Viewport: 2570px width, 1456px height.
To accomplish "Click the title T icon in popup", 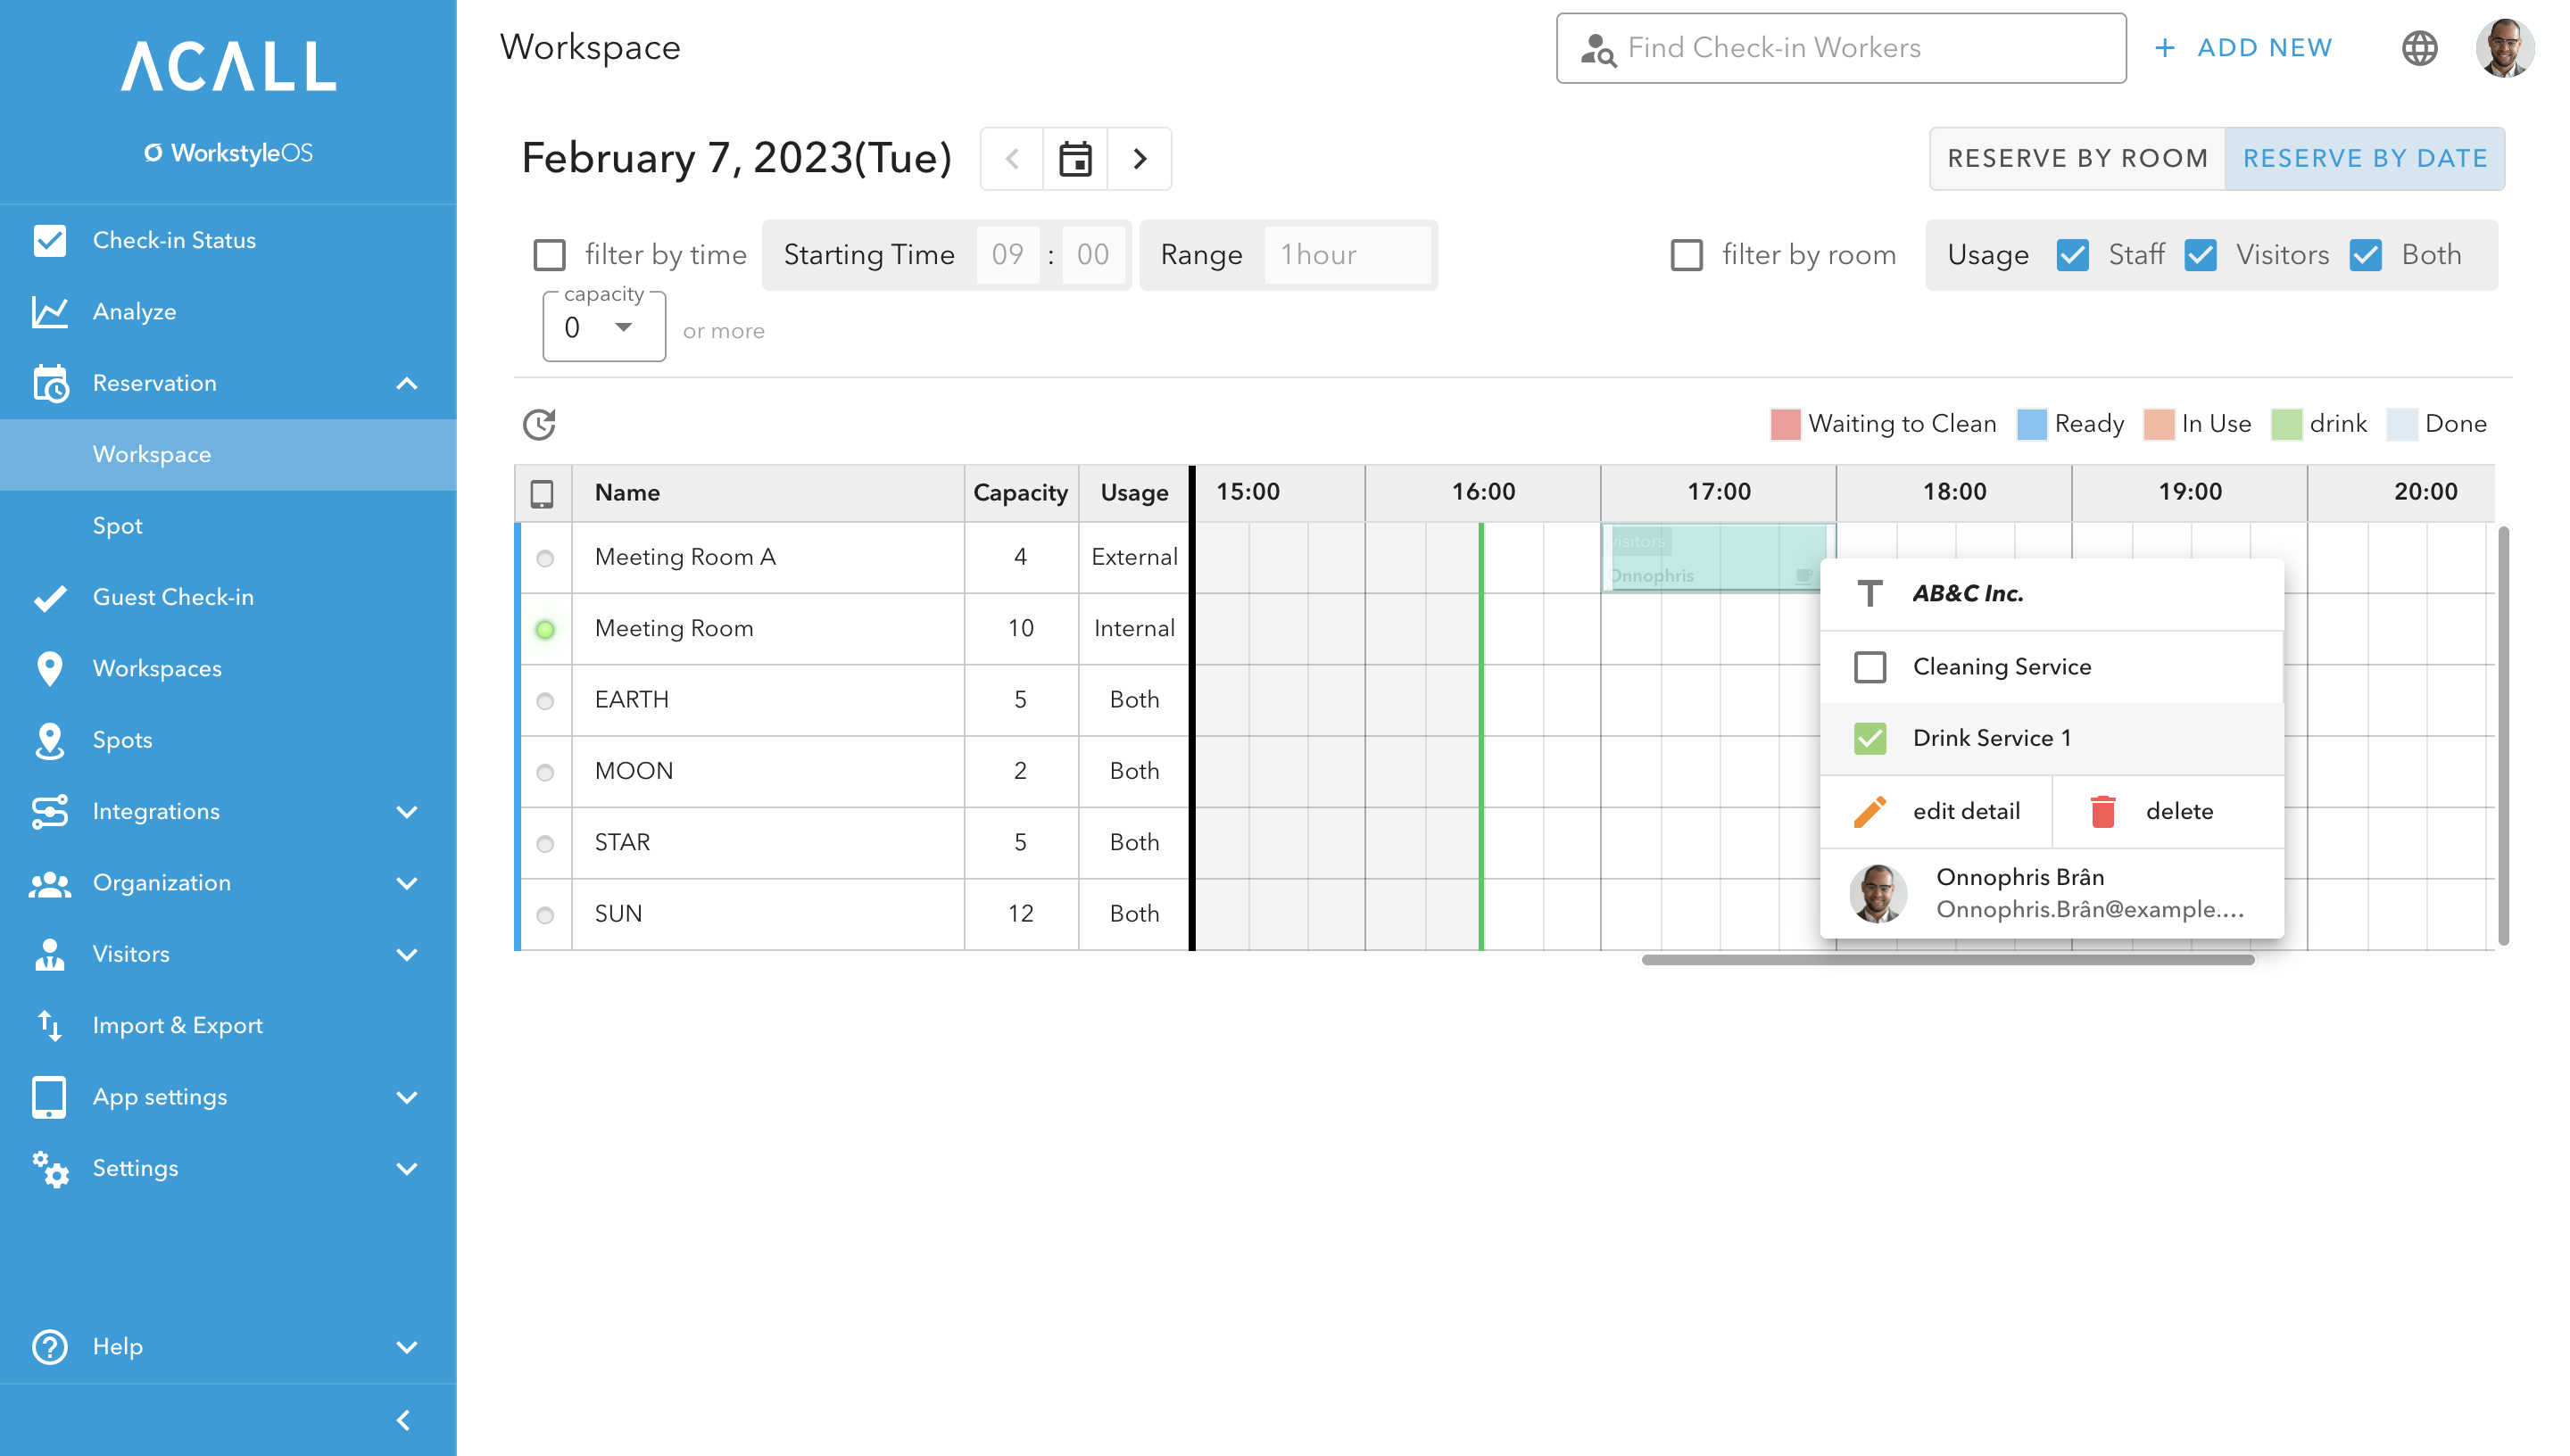I will click(1869, 594).
